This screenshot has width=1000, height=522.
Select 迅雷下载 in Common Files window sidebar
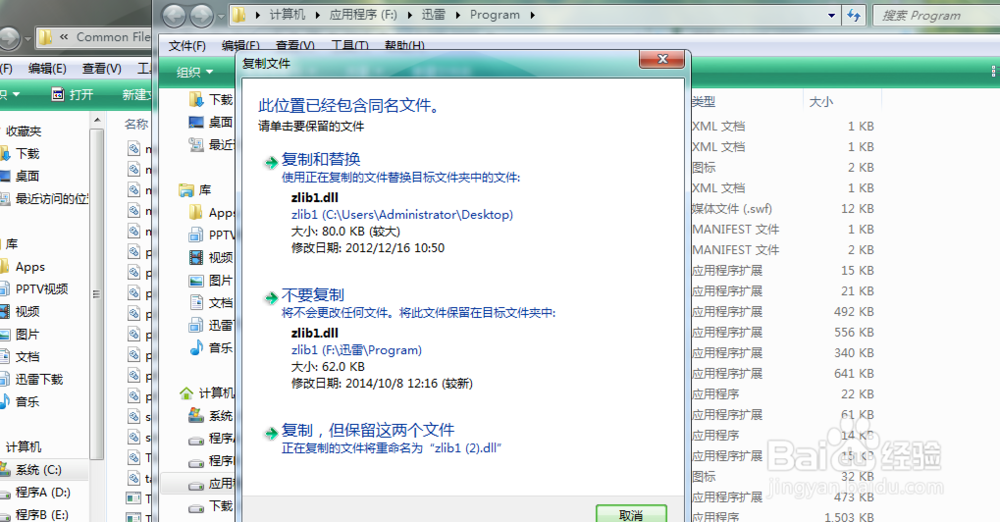coord(32,380)
